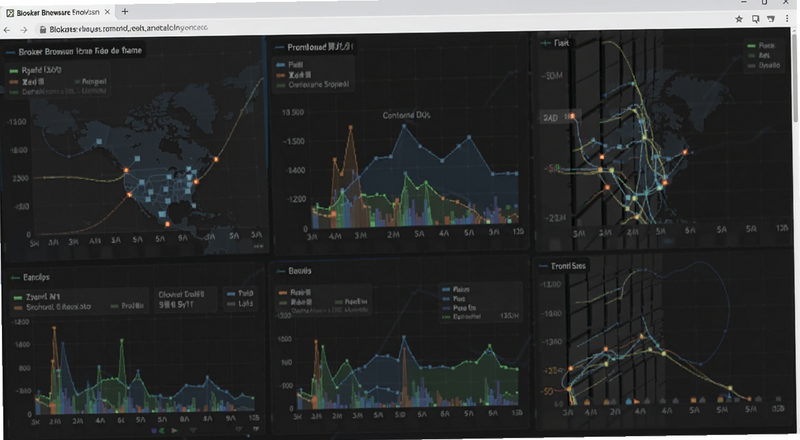Toggle green Zpanl N1 legend entry
Screen dimensions: 800x440
[x=37, y=297]
